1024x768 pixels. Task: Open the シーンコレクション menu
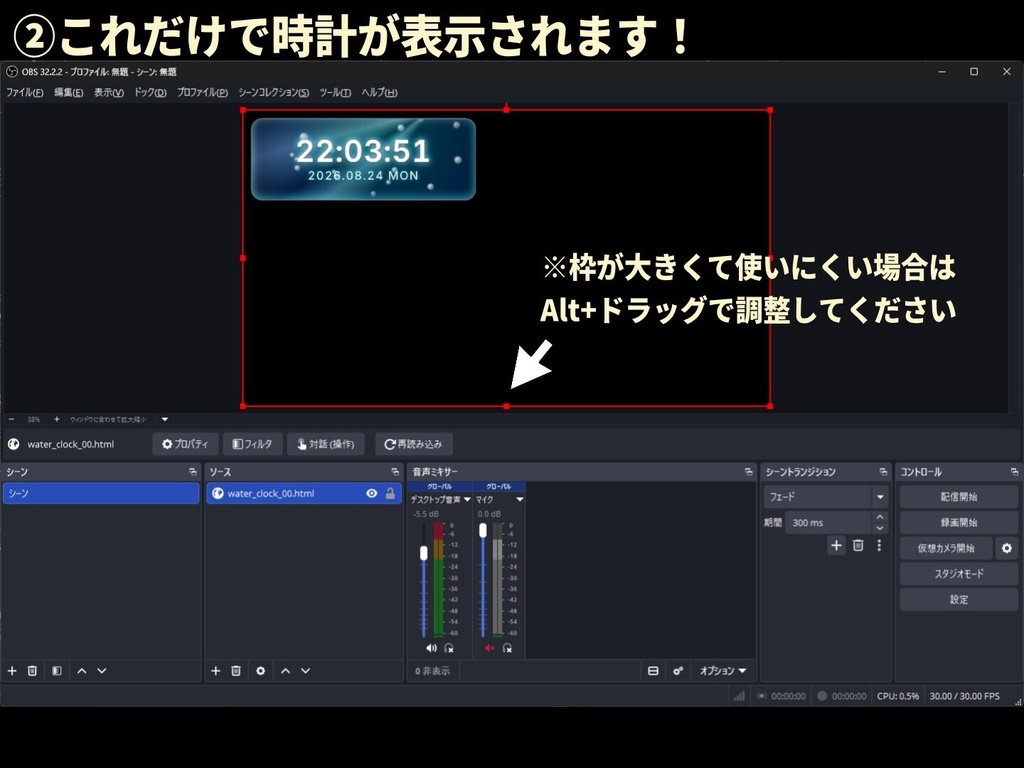click(x=274, y=93)
